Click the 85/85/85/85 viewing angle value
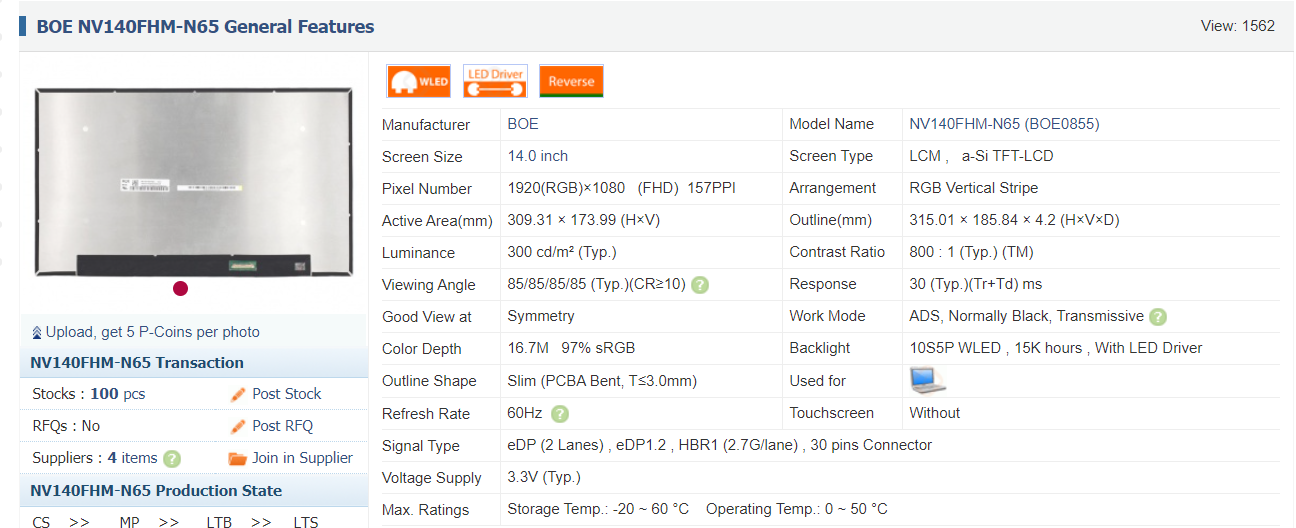The width and height of the screenshot is (1296, 528). coord(597,284)
